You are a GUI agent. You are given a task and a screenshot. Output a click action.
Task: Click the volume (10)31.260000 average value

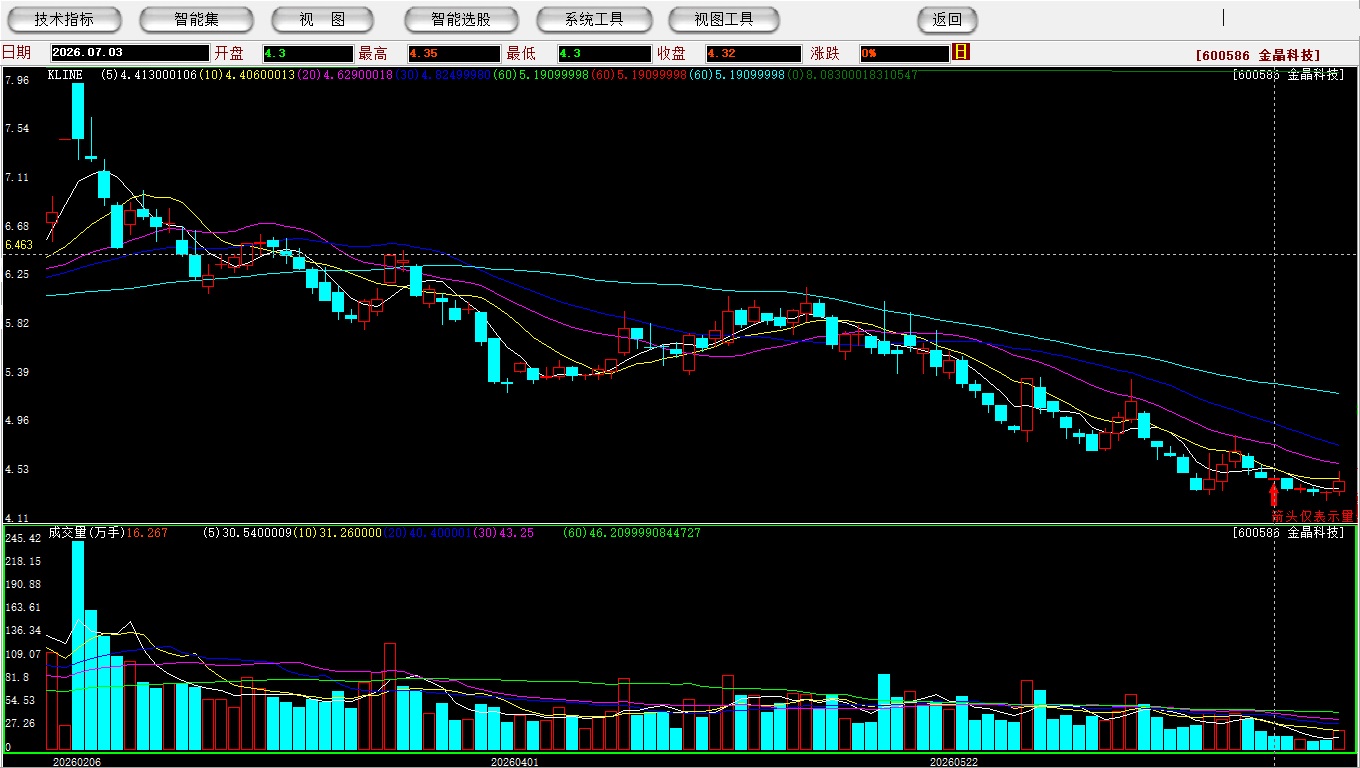(x=336, y=533)
